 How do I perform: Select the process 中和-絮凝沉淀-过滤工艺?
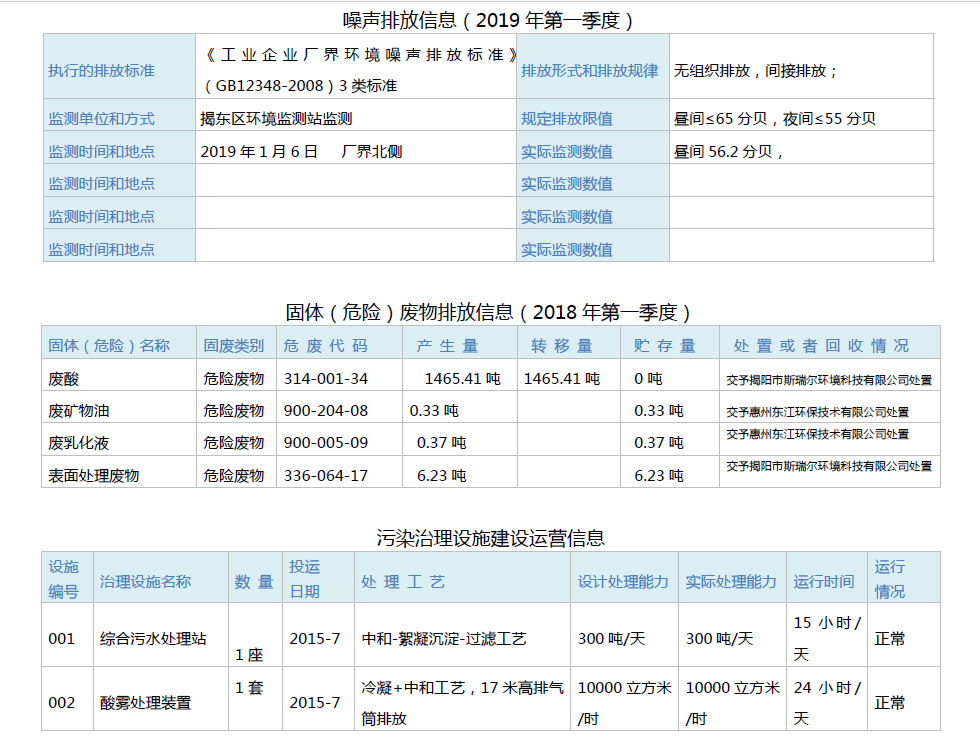click(444, 639)
